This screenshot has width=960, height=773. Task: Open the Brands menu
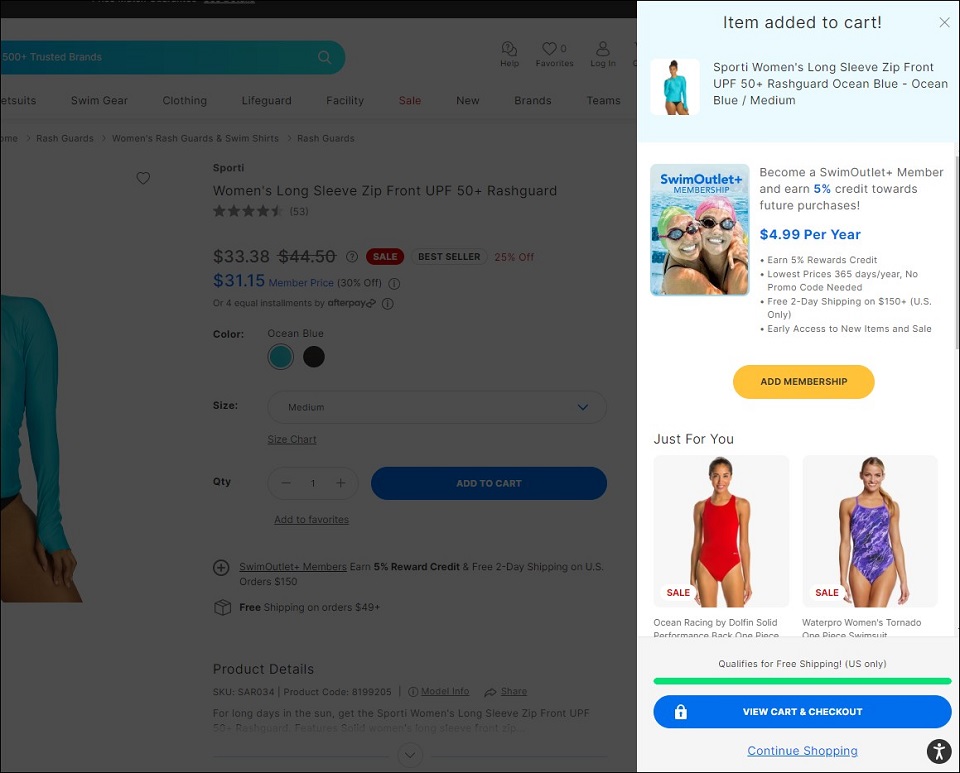tap(533, 100)
